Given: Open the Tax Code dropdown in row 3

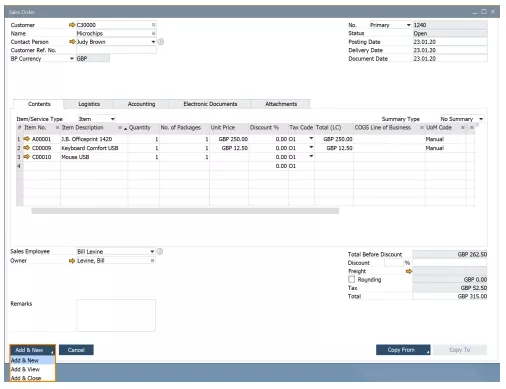Looking at the screenshot, I should tap(311, 156).
